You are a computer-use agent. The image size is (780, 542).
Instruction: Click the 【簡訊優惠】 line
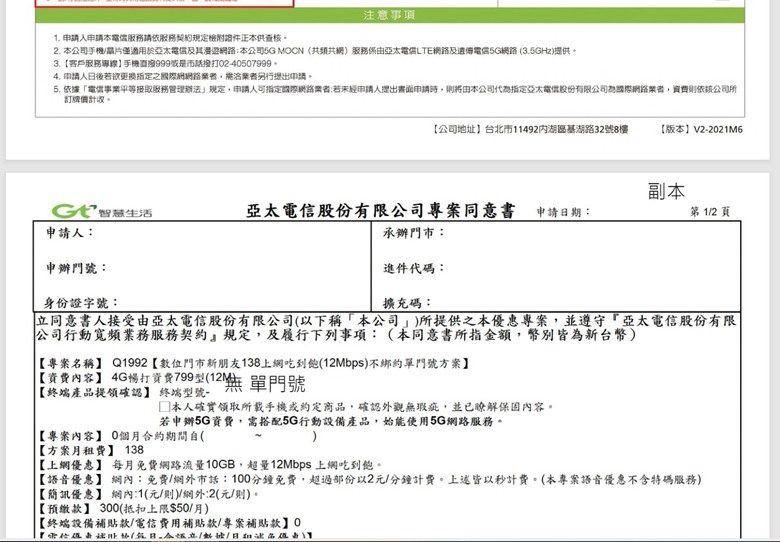[149, 495]
